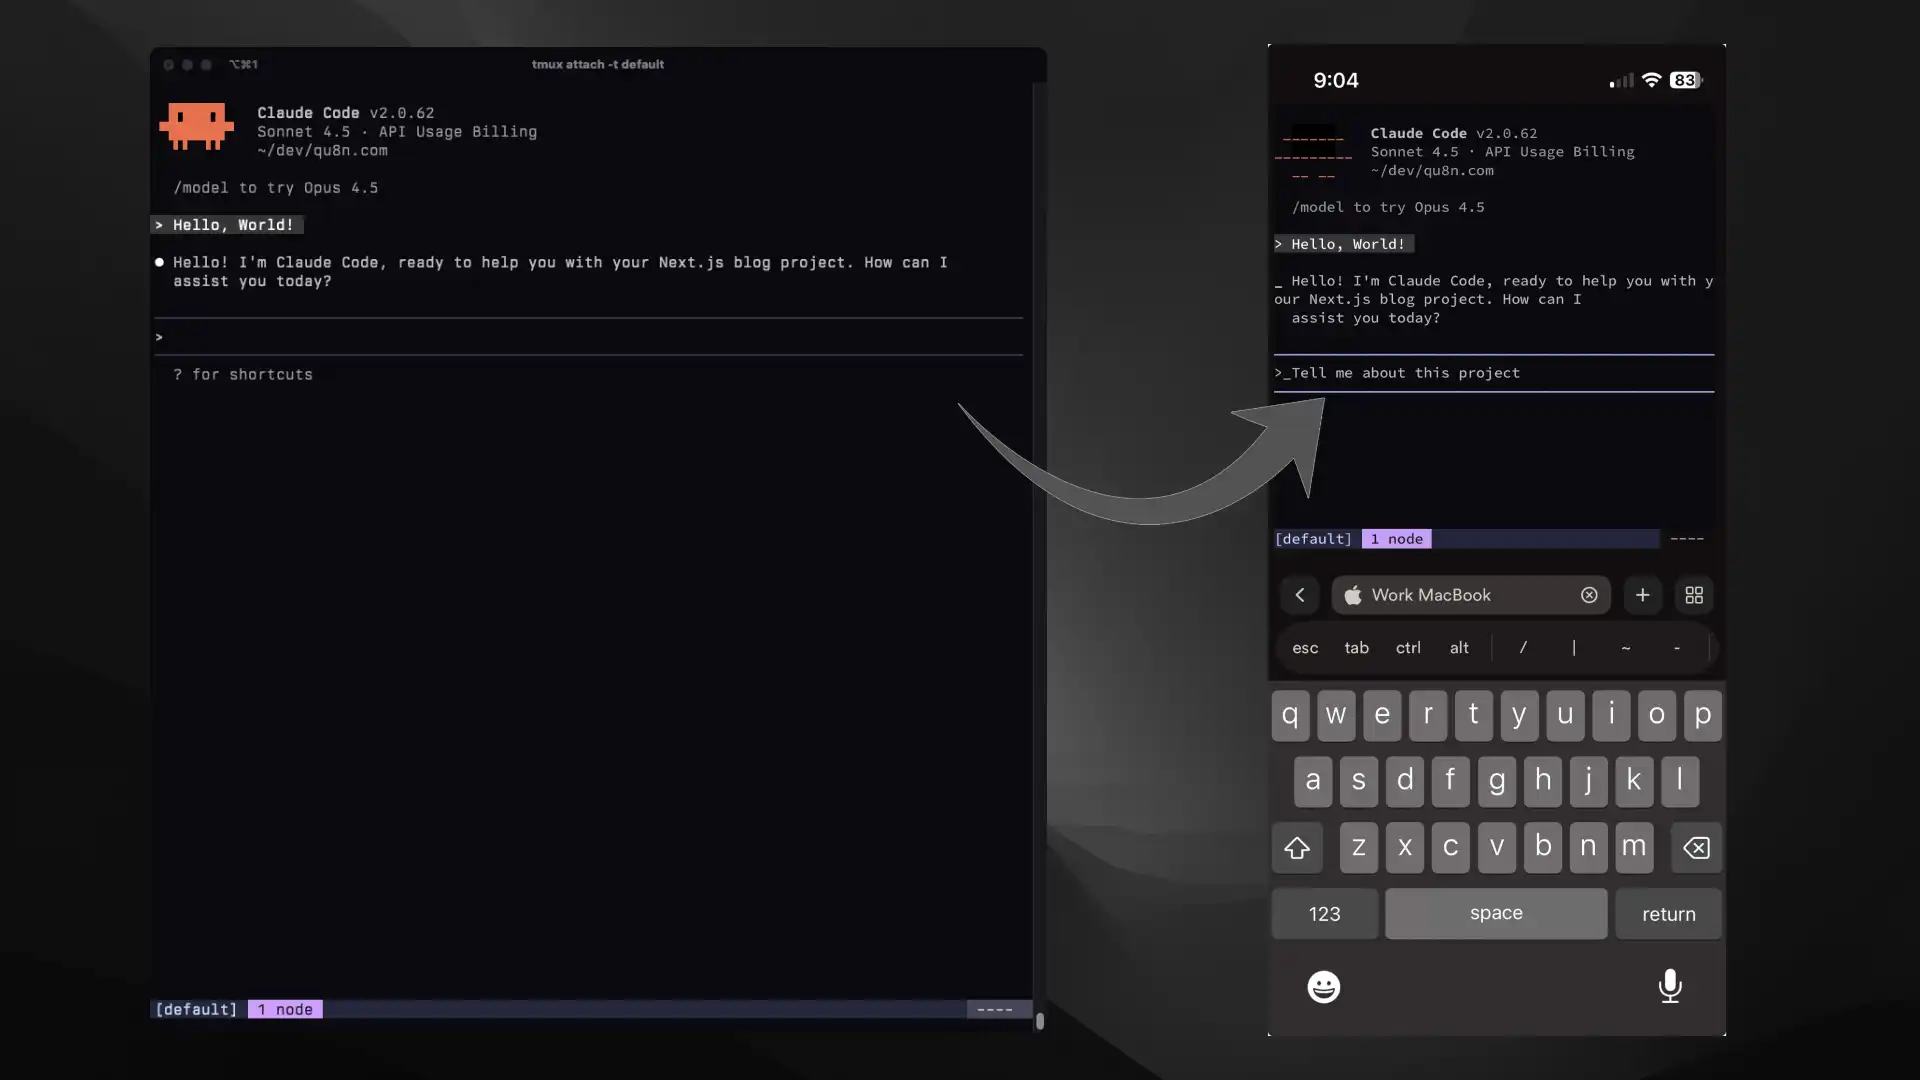This screenshot has height=1080, width=1920.
Task: Toggle the shift key on keyboard
Action: (1297, 848)
